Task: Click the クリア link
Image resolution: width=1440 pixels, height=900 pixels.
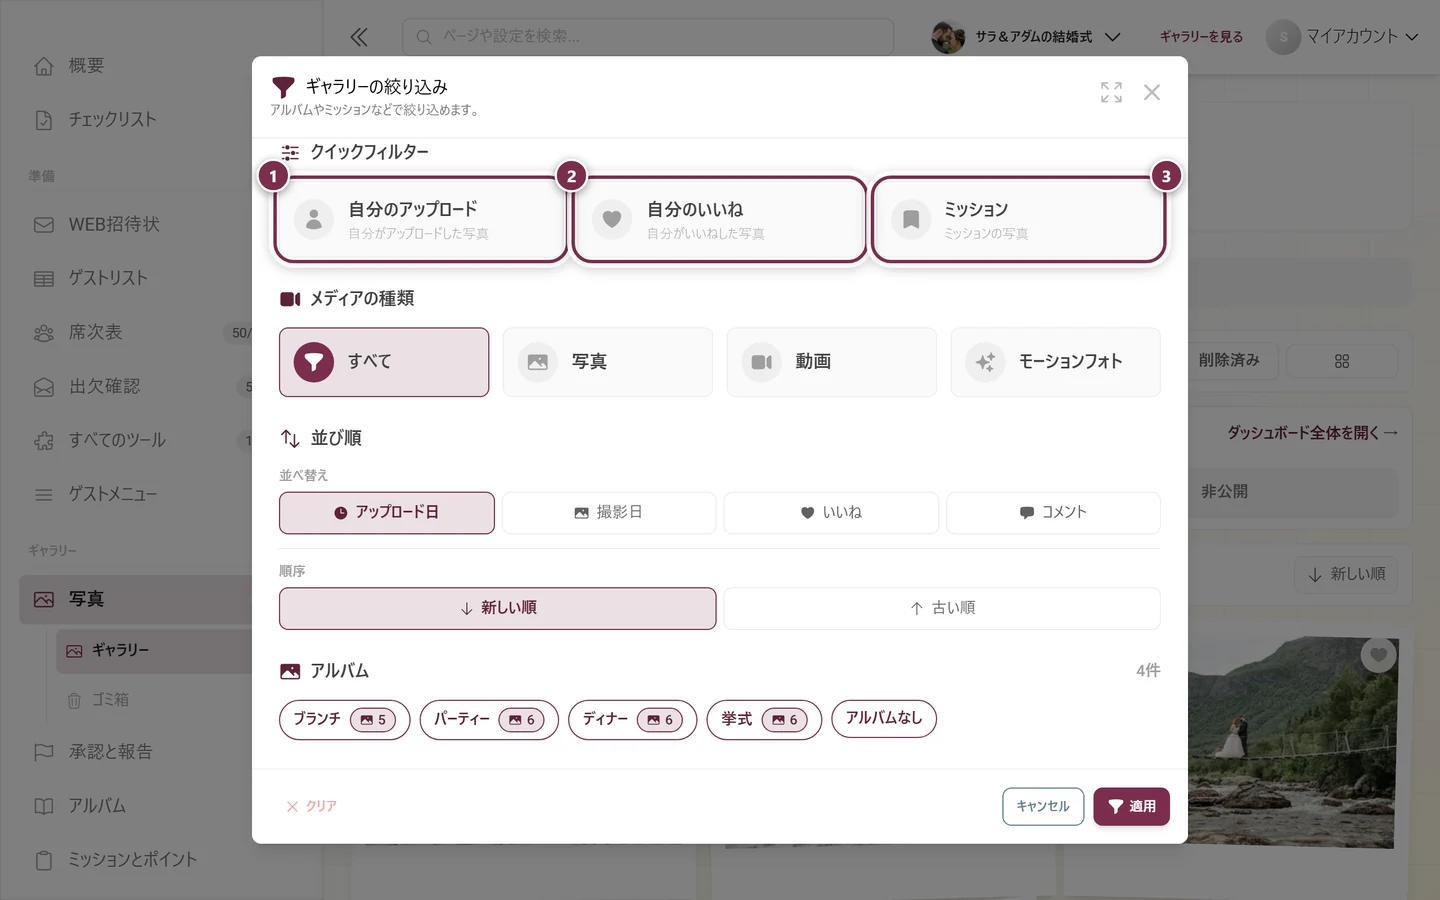Action: [311, 806]
